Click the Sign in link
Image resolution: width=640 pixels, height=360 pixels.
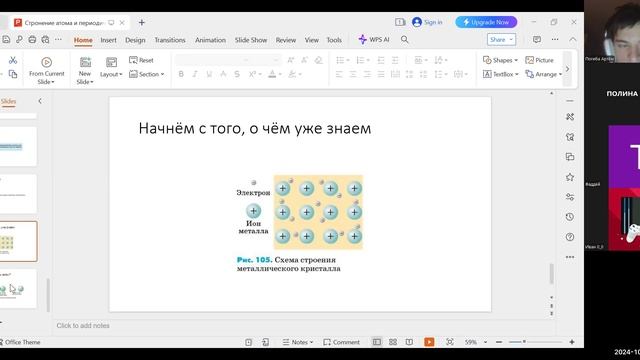point(433,22)
